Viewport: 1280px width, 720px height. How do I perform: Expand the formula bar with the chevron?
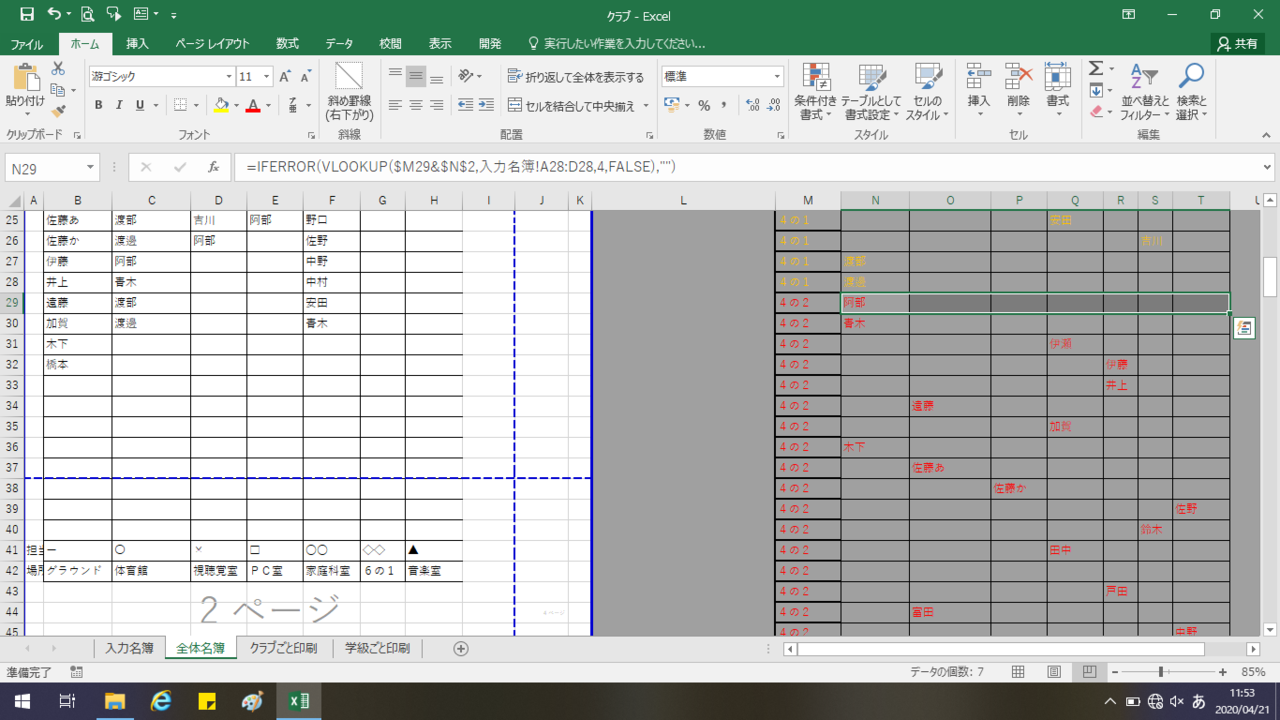pos(1268,167)
